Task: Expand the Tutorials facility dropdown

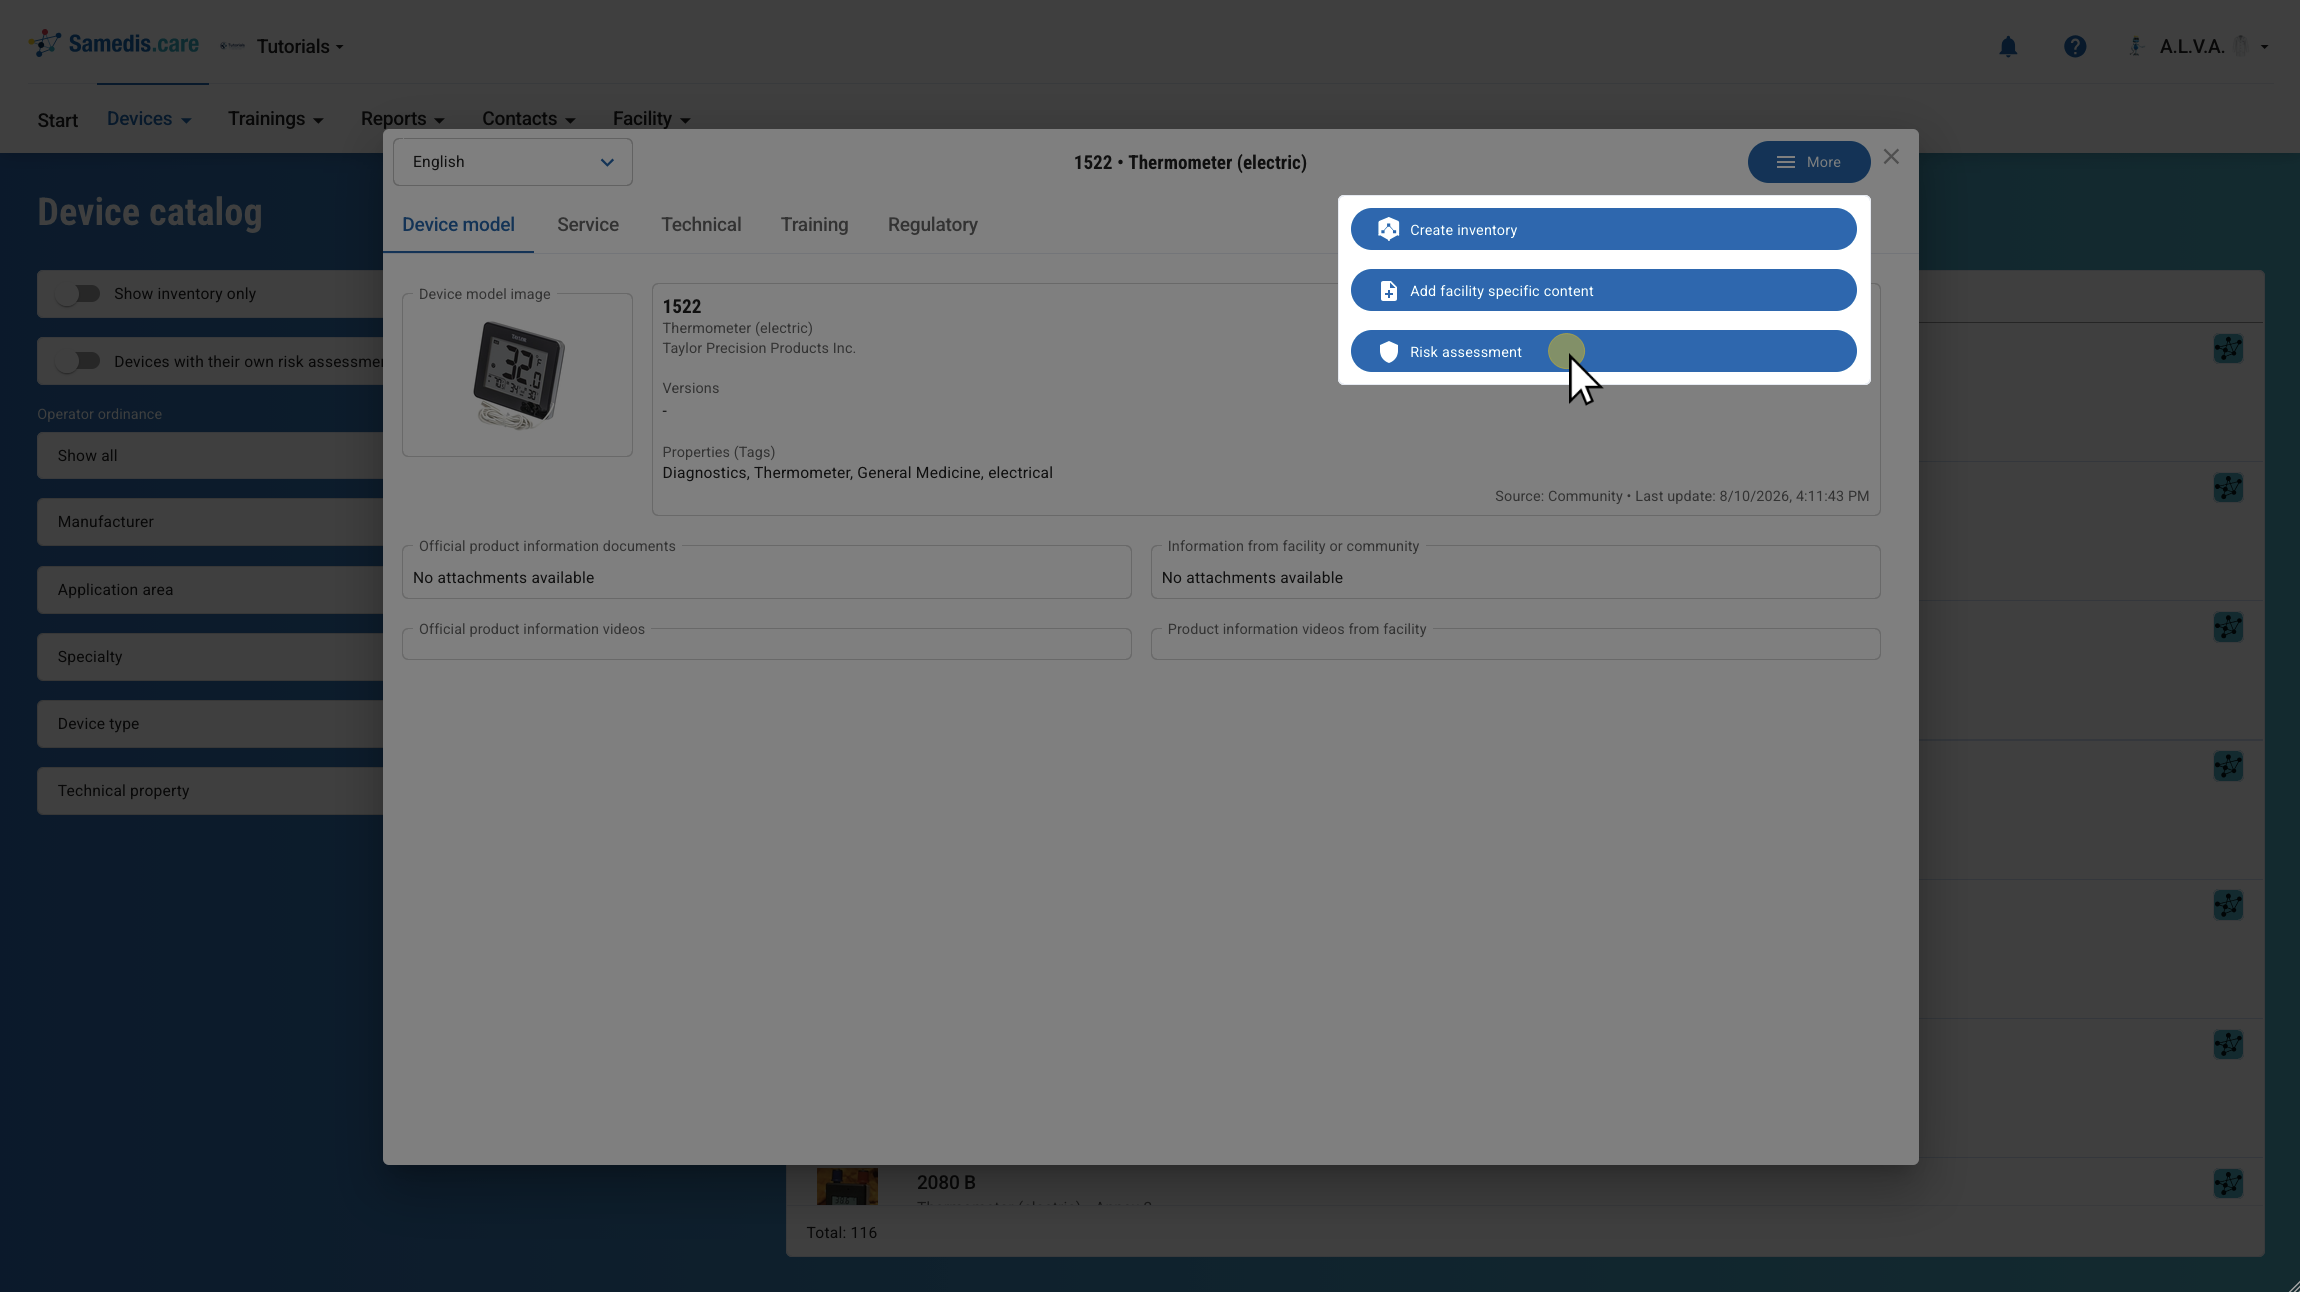Action: pyautogui.click(x=300, y=47)
